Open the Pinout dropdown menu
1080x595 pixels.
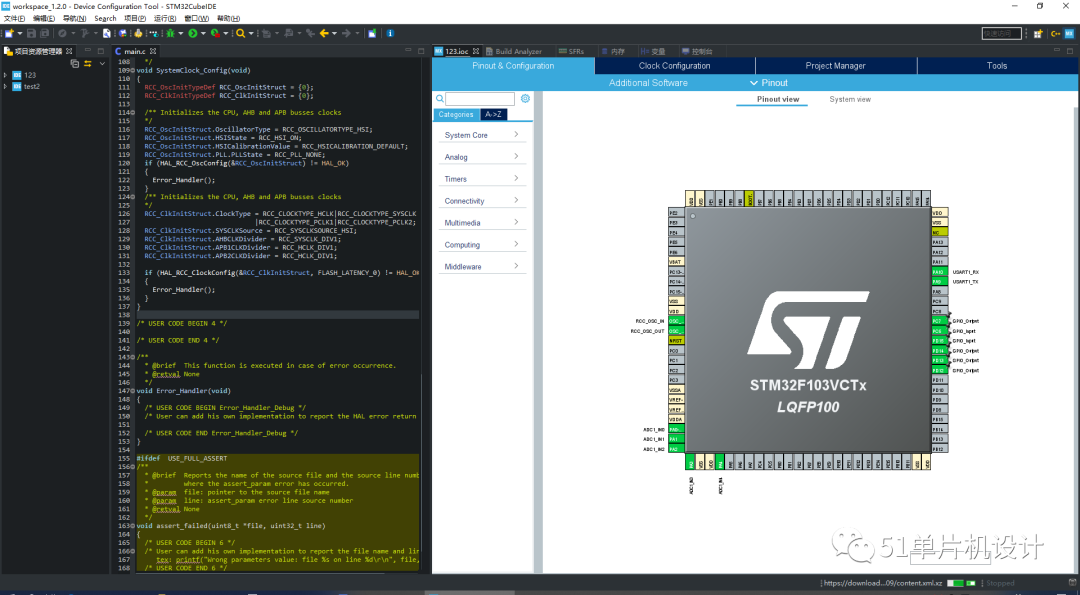(x=769, y=83)
